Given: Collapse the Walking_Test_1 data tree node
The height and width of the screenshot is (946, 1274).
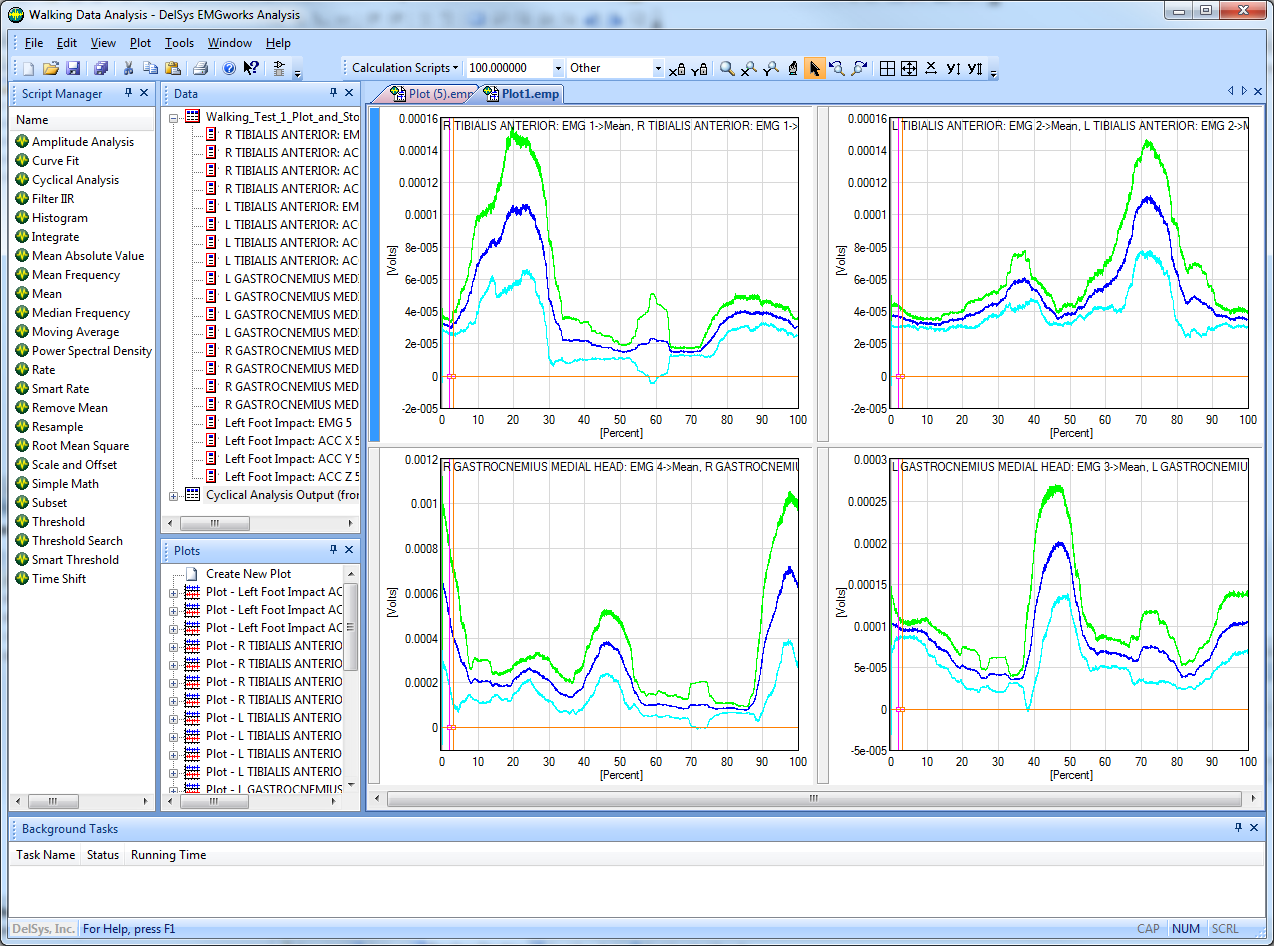Looking at the screenshot, I should pos(174,117).
